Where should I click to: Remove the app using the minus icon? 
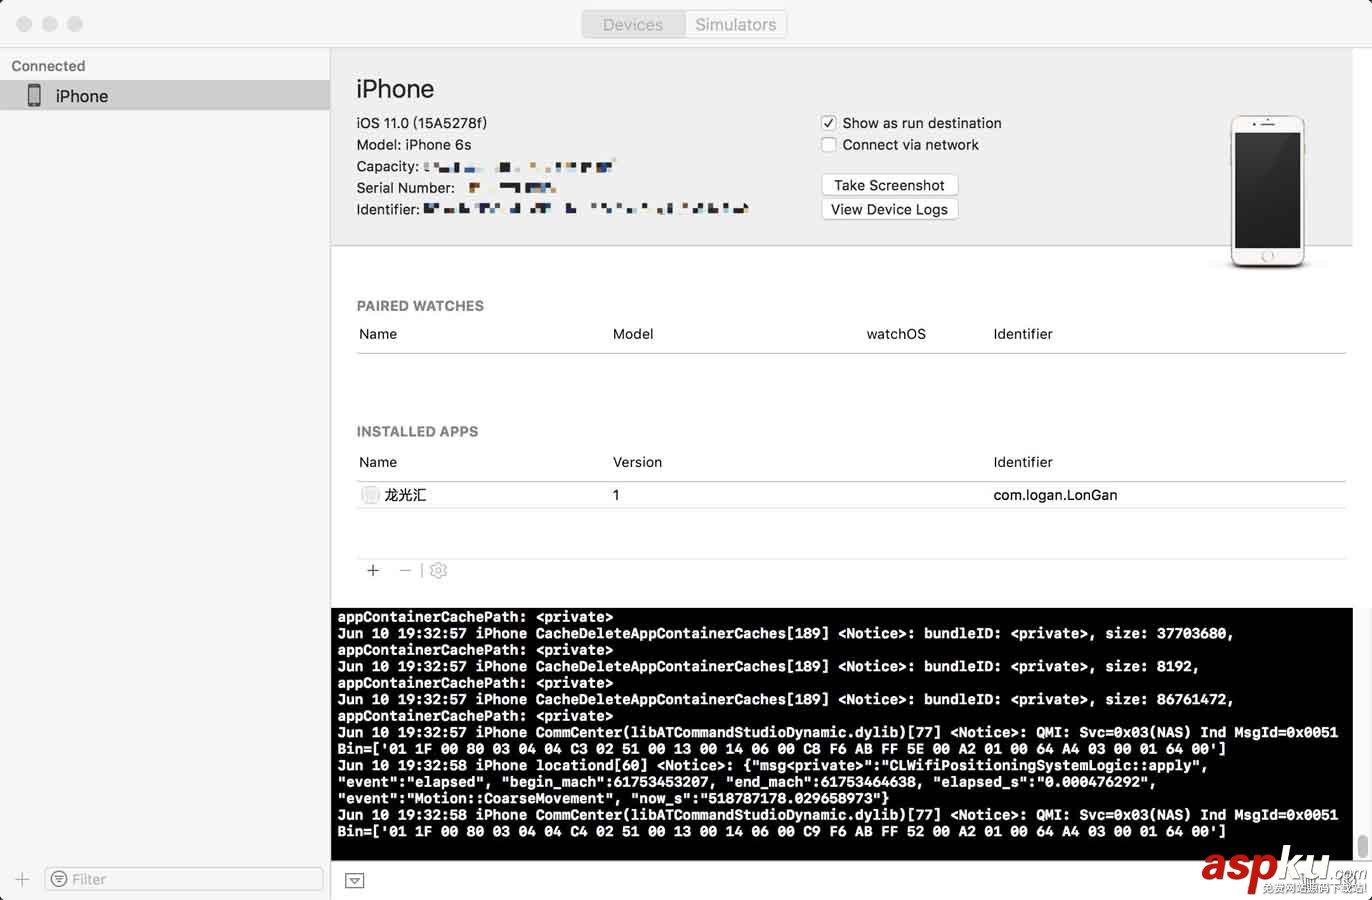point(405,570)
